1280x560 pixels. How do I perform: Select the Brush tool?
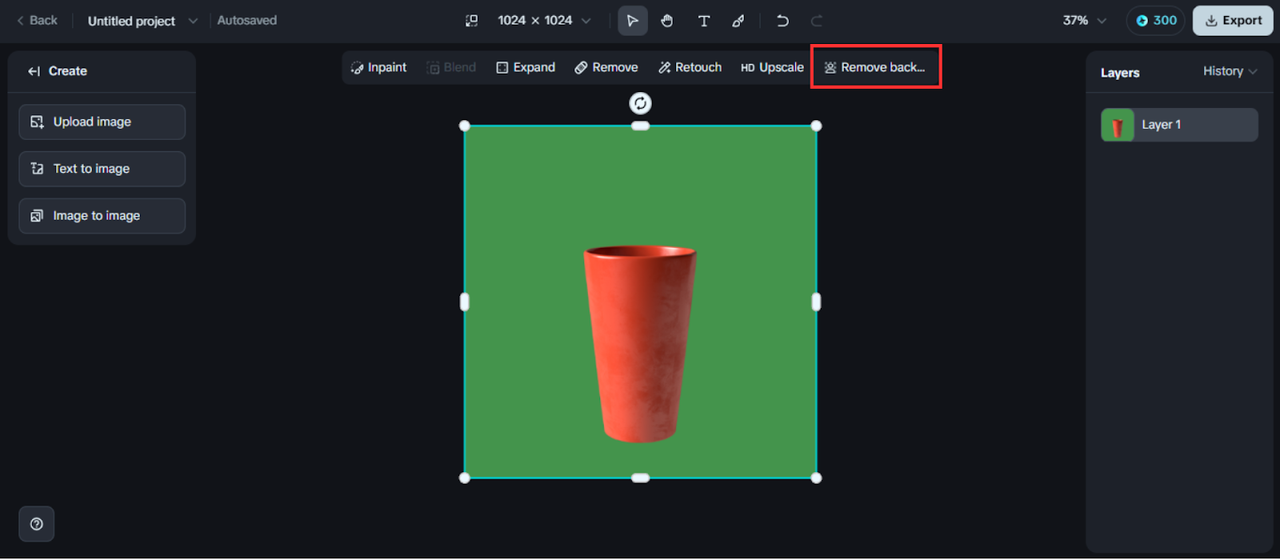[x=738, y=21]
